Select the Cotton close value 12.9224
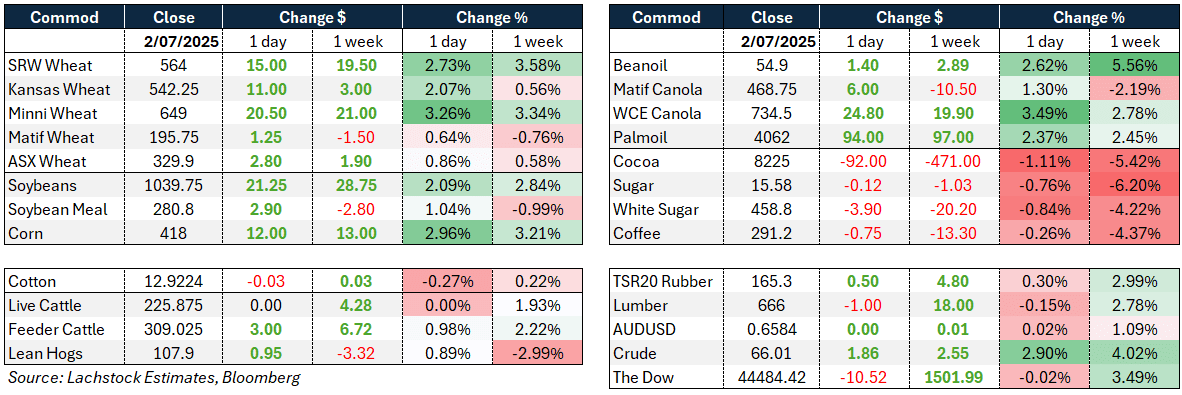1182x395 pixels. pyautogui.click(x=173, y=281)
